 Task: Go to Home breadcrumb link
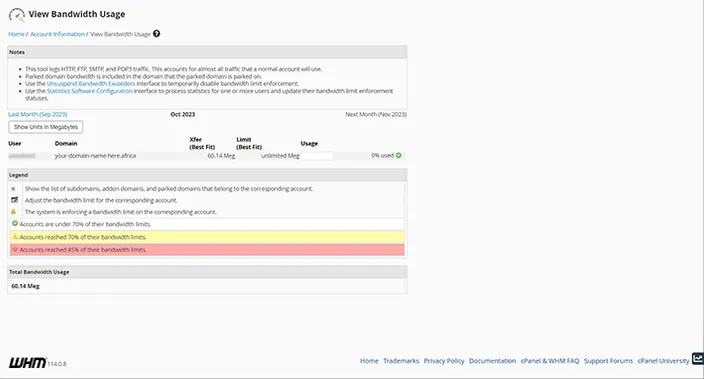[x=16, y=34]
